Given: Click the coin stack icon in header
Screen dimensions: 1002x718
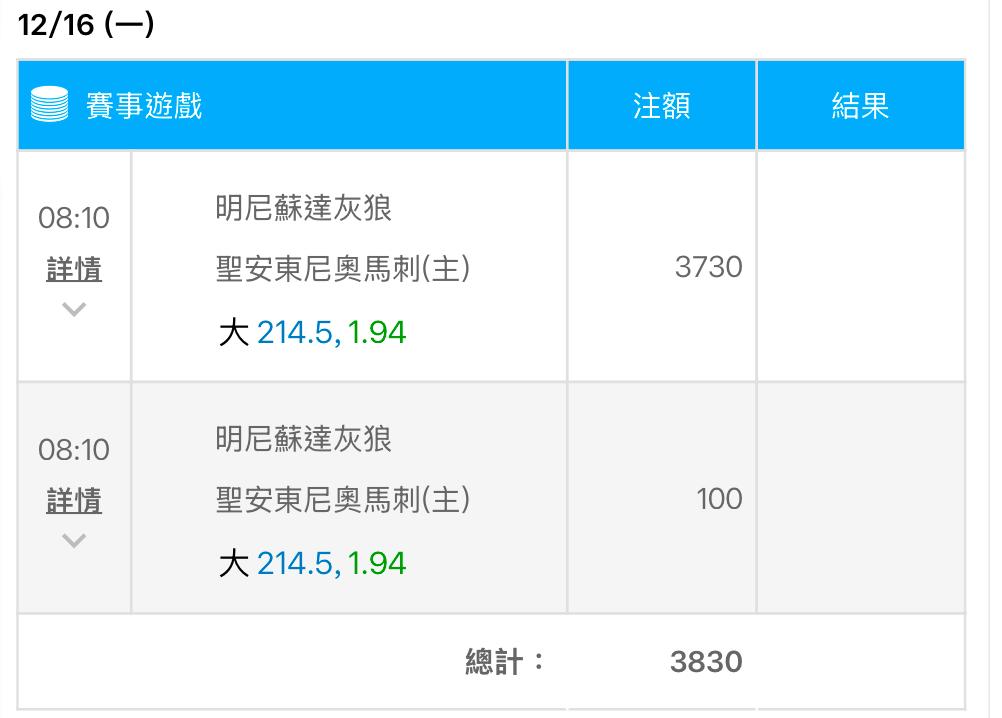Looking at the screenshot, I should [x=50, y=105].
